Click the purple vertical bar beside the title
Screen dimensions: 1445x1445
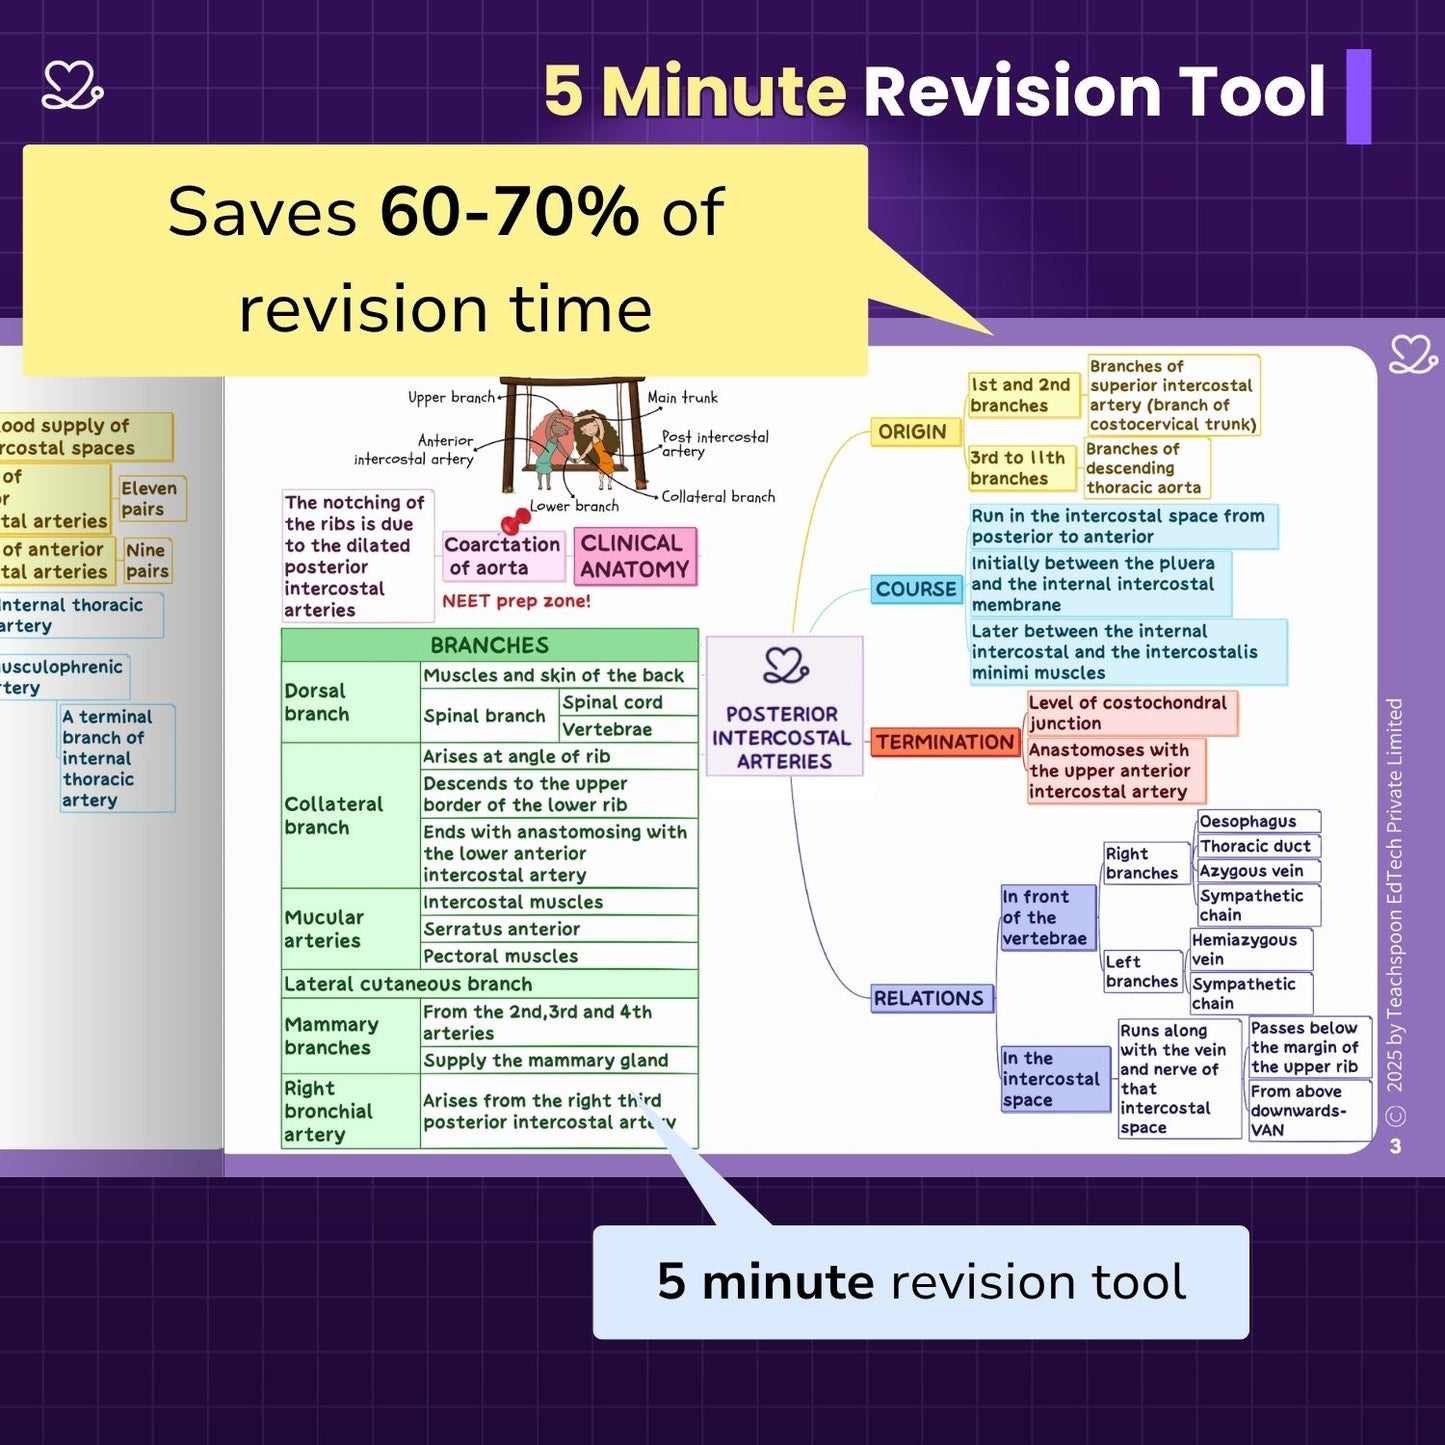point(1358,96)
